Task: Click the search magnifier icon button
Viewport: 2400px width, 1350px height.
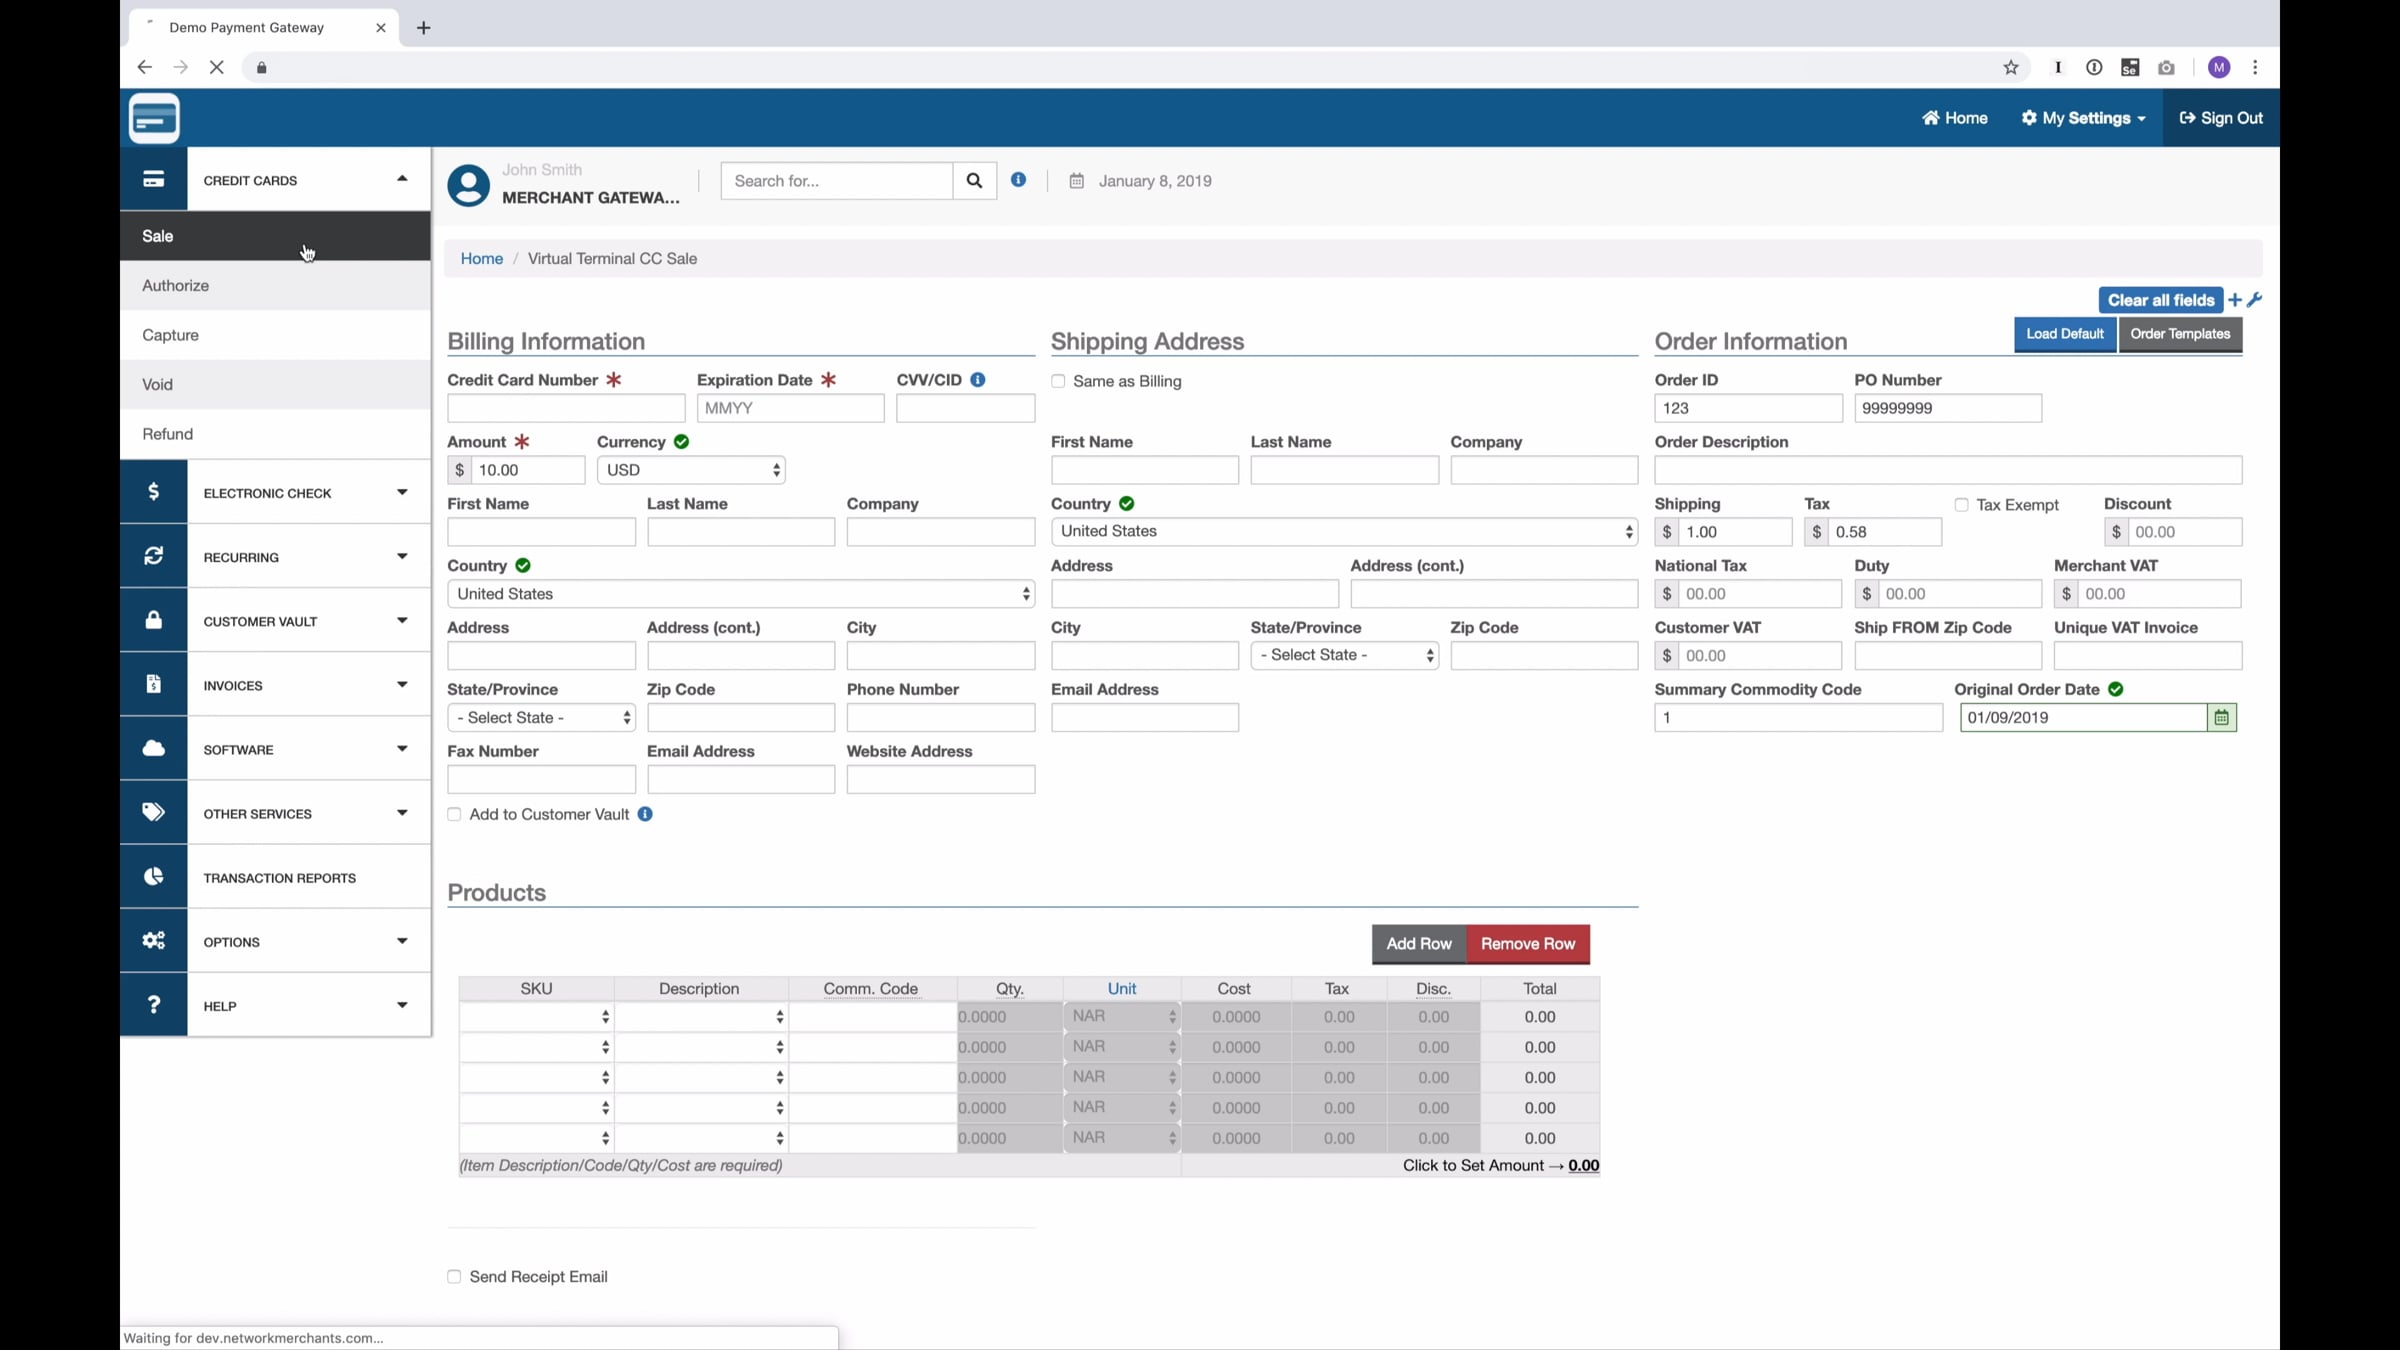Action: (x=974, y=181)
